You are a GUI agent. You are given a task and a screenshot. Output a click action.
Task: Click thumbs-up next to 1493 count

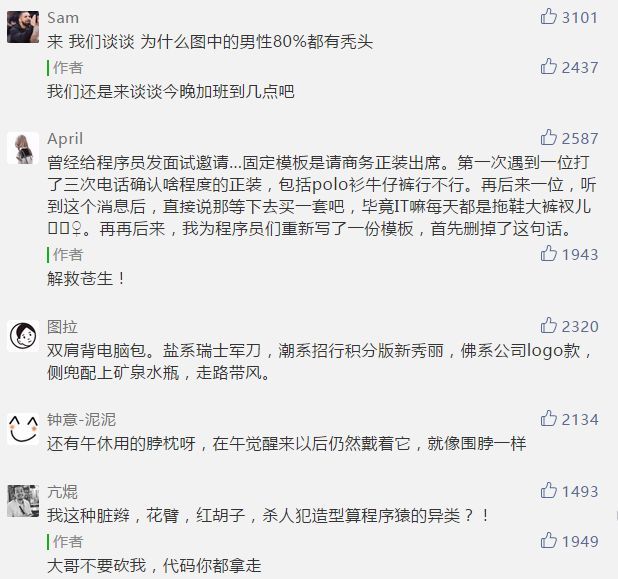tap(548, 490)
